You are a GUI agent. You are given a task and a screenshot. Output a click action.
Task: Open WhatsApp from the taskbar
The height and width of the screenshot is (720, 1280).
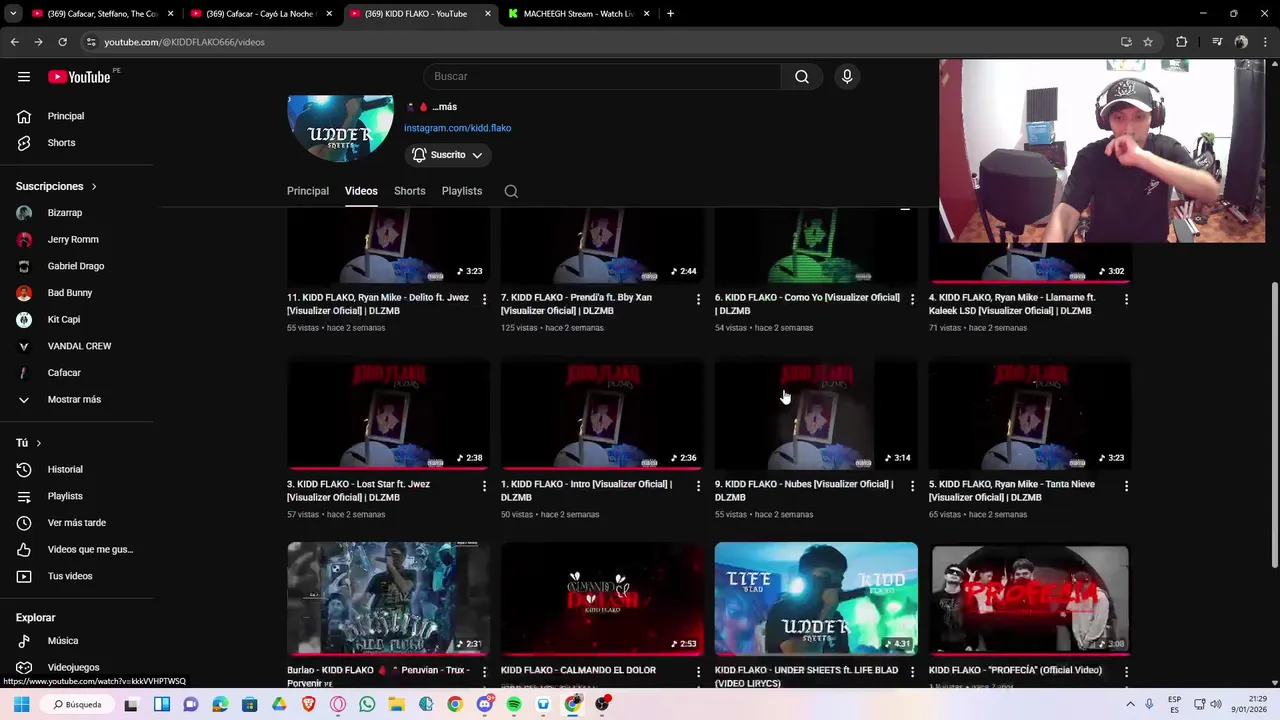tap(367, 704)
